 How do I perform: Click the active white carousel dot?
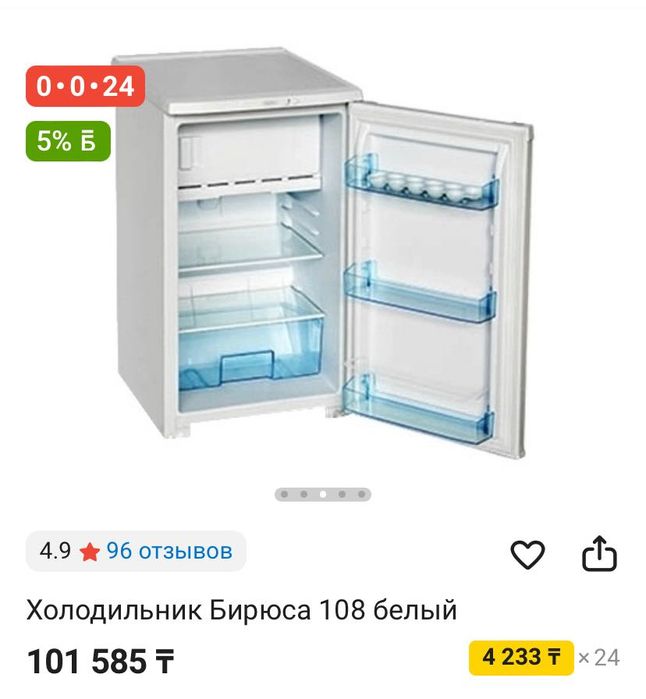click(x=323, y=494)
